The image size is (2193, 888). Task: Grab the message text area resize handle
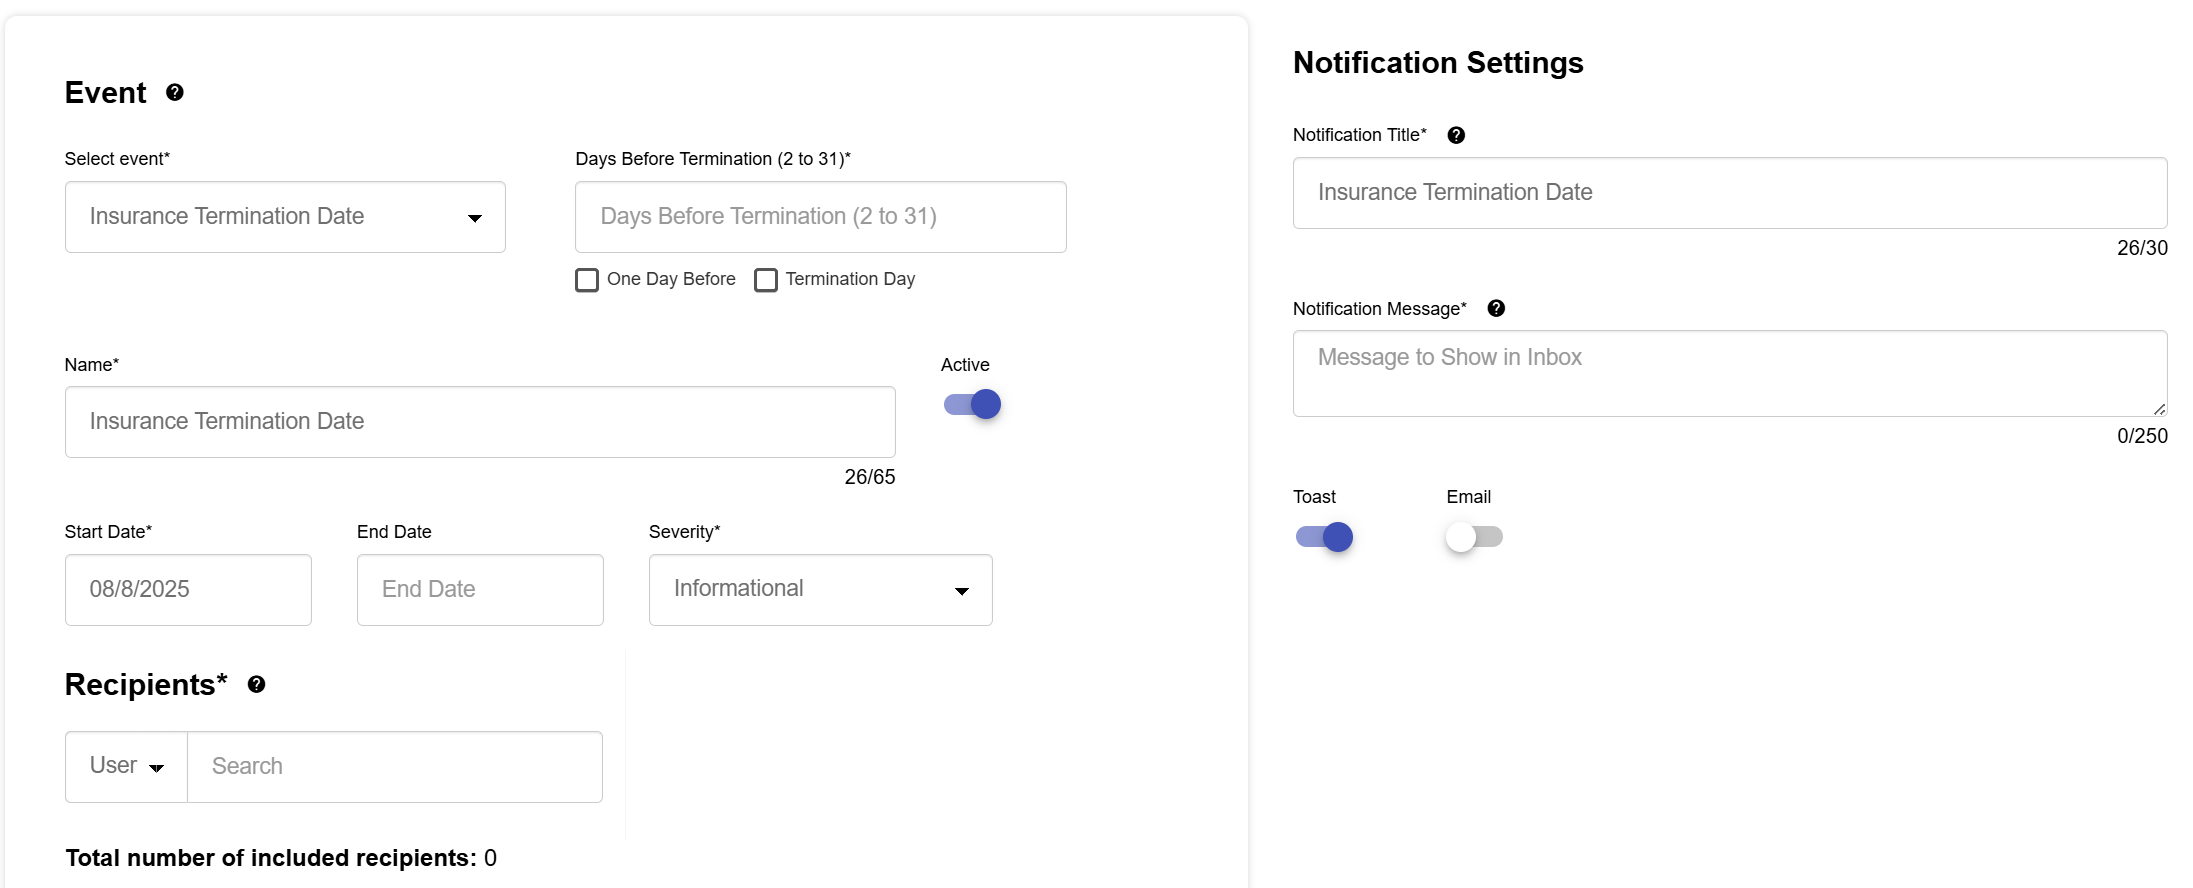click(2159, 409)
